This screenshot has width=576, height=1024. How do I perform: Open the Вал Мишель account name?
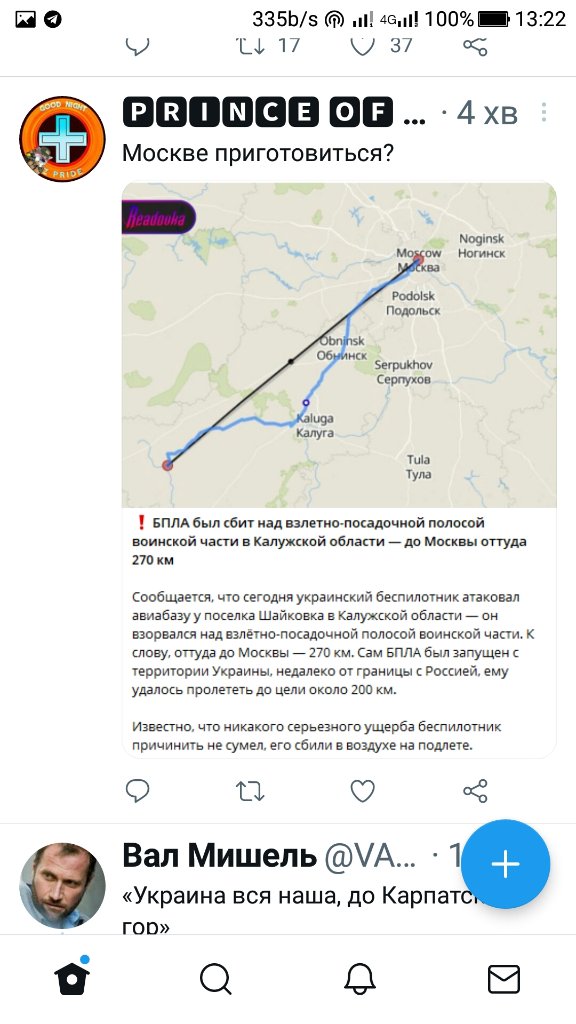(219, 856)
